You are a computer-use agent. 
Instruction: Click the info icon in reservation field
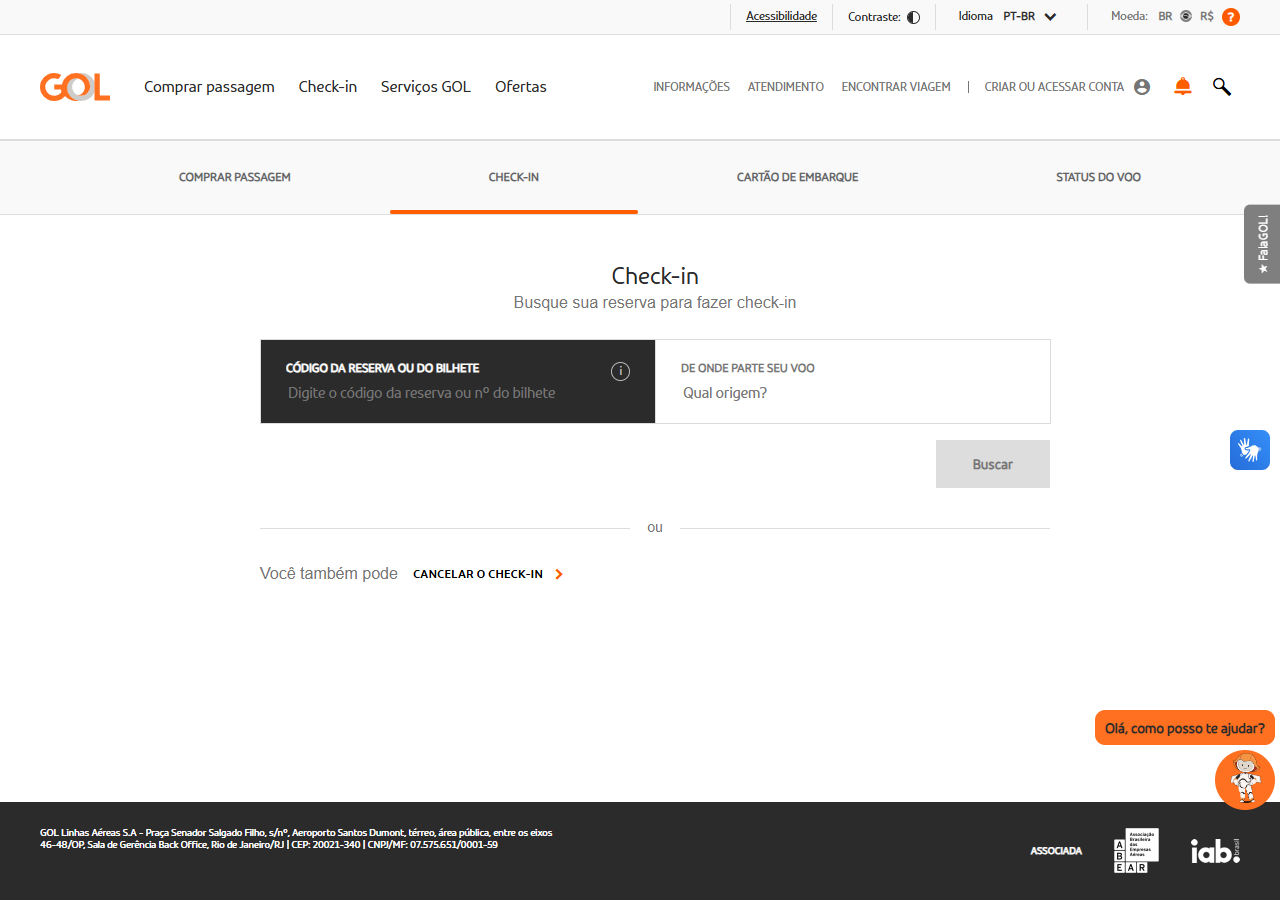620,372
